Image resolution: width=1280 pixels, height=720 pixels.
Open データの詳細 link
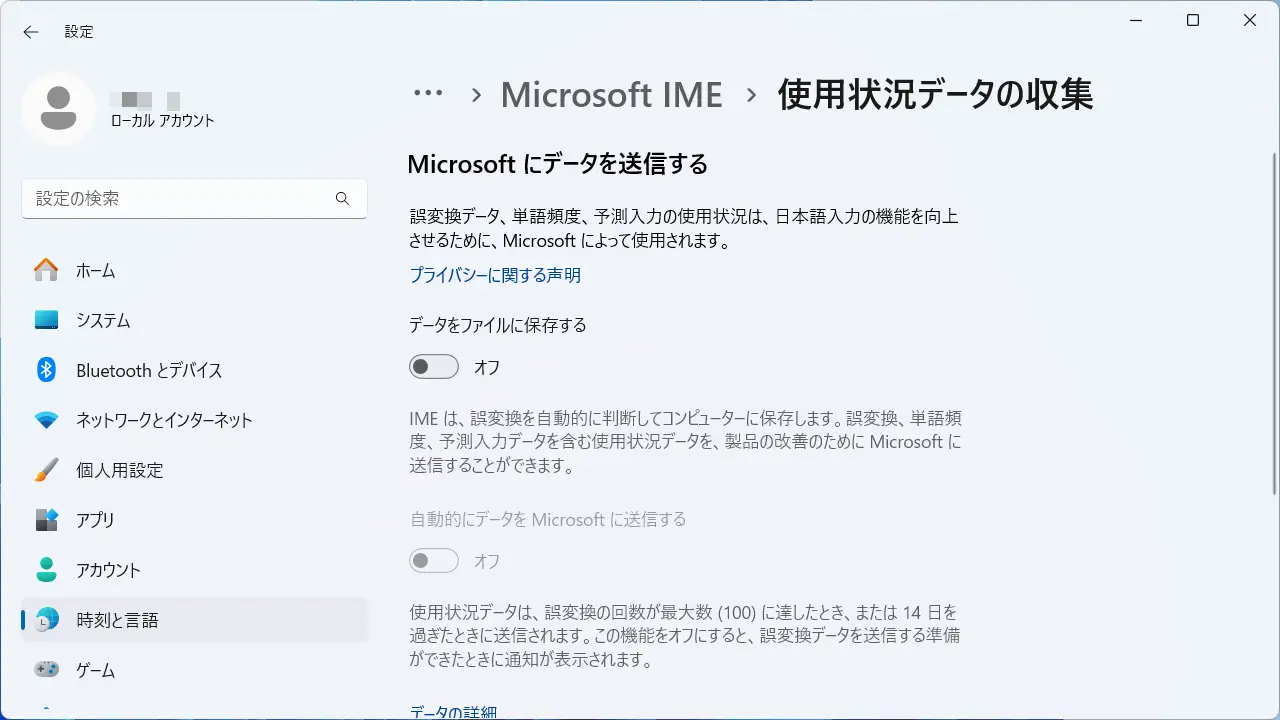[x=453, y=712]
